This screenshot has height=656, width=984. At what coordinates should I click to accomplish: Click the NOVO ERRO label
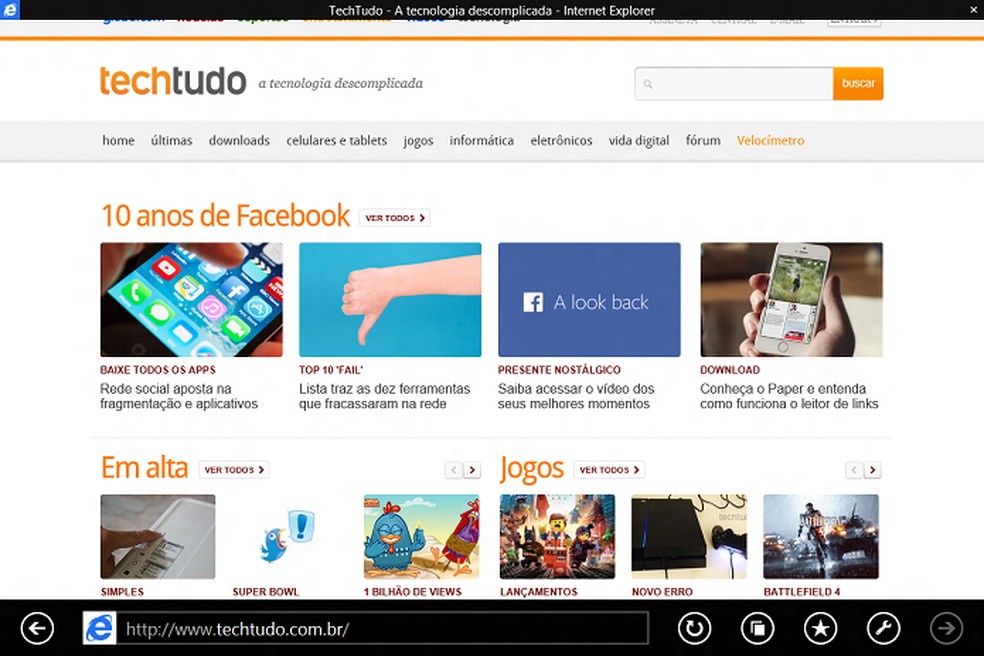(x=662, y=591)
